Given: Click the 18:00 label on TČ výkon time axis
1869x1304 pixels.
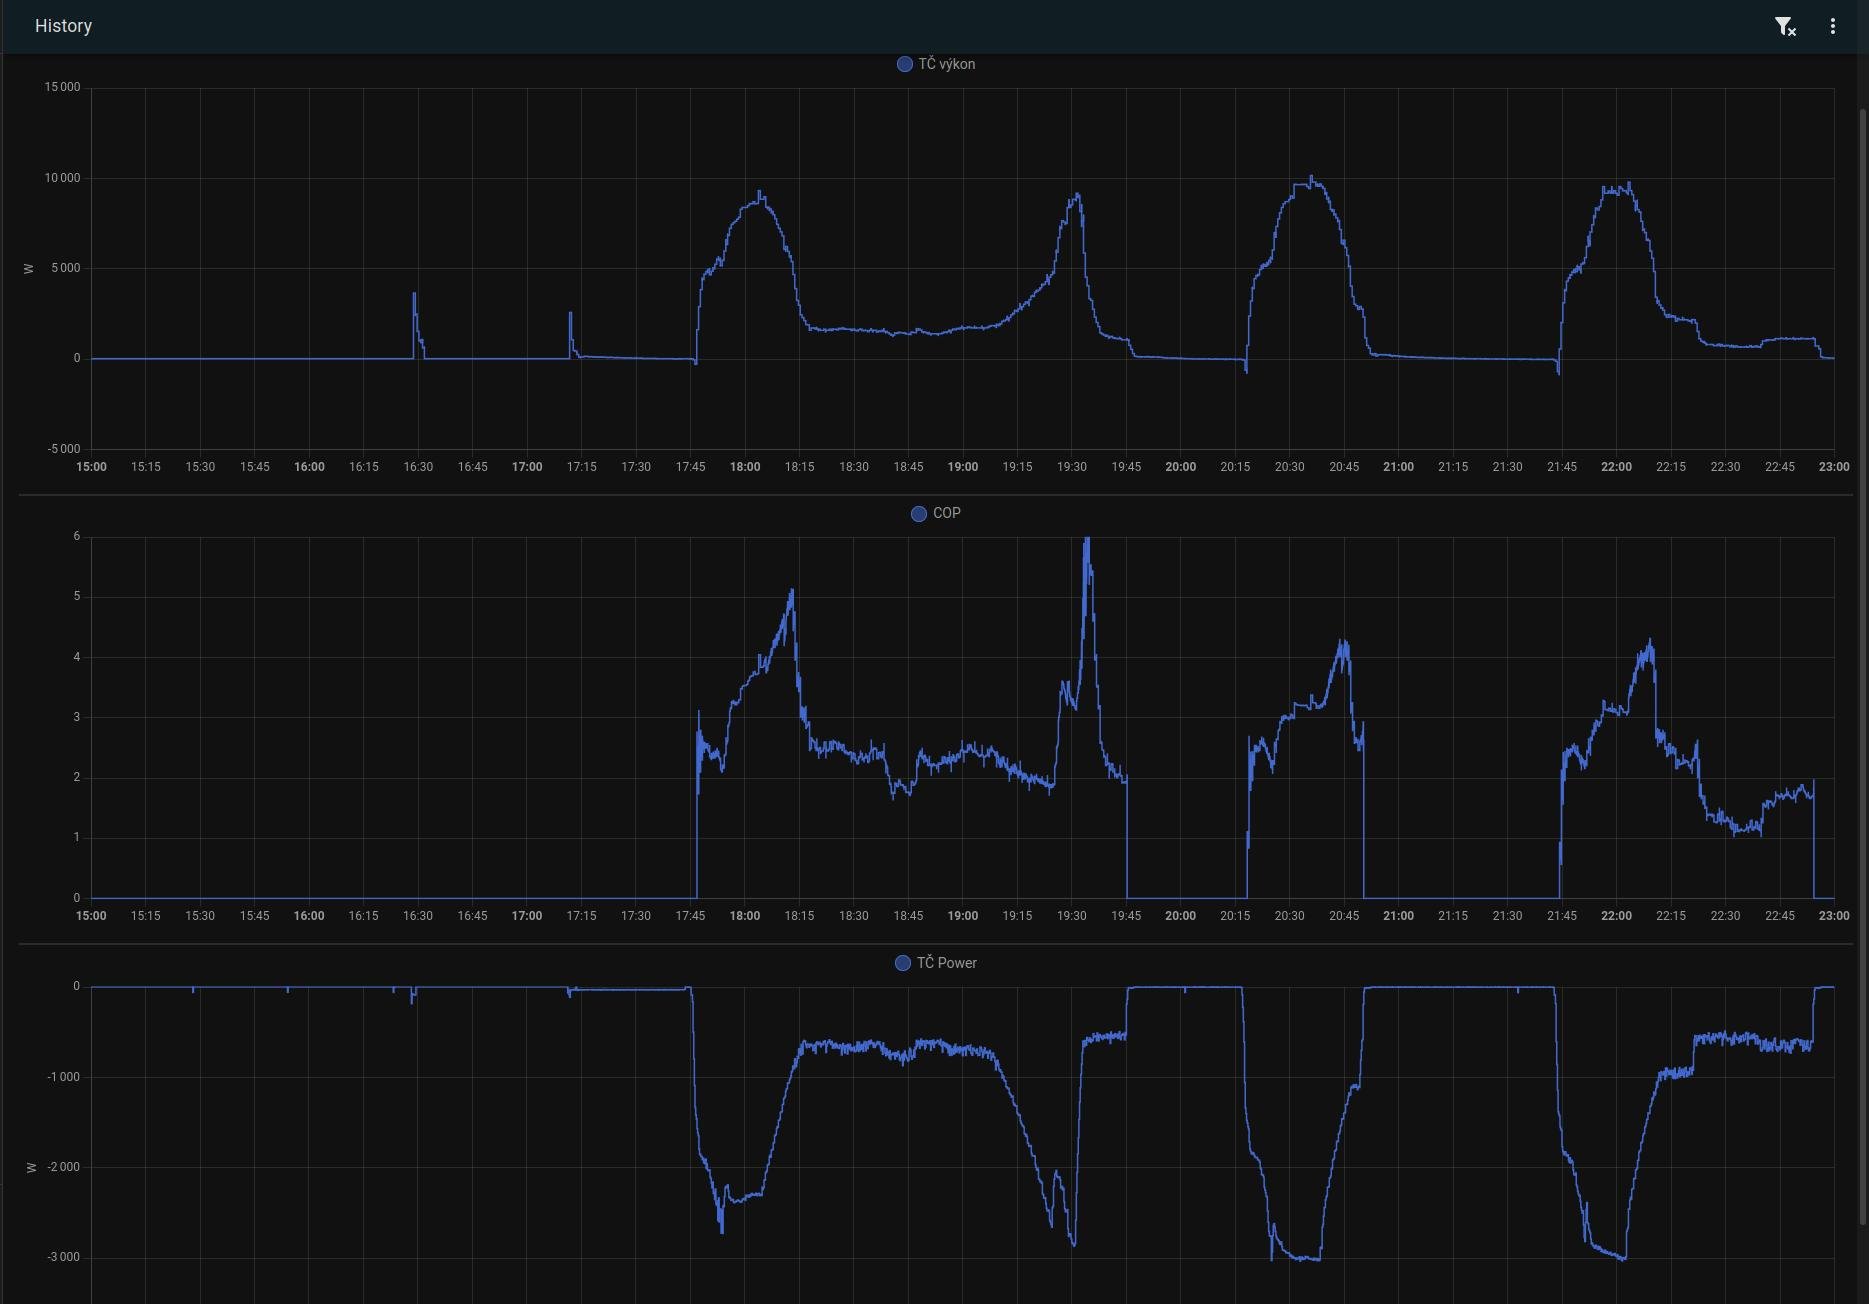Looking at the screenshot, I should pyautogui.click(x=745, y=467).
